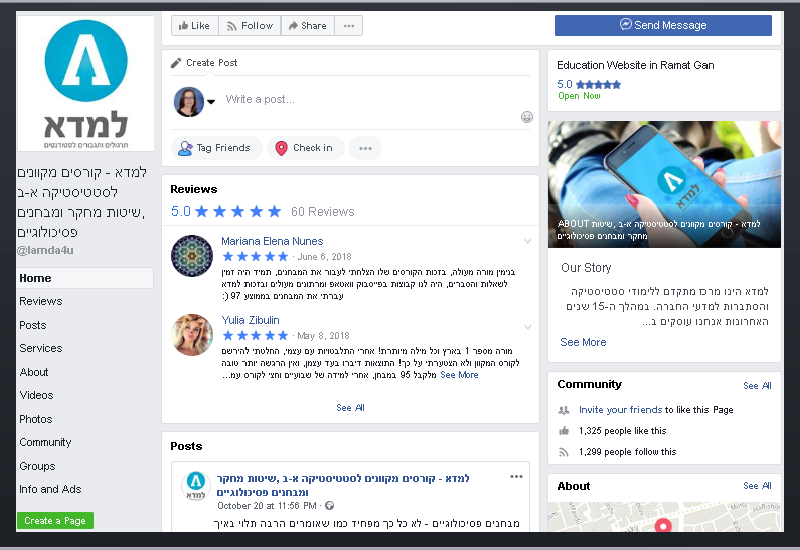This screenshot has width=800, height=550.
Task: Click Yulia Zibulin avatar thumbnail
Action: 192,335
